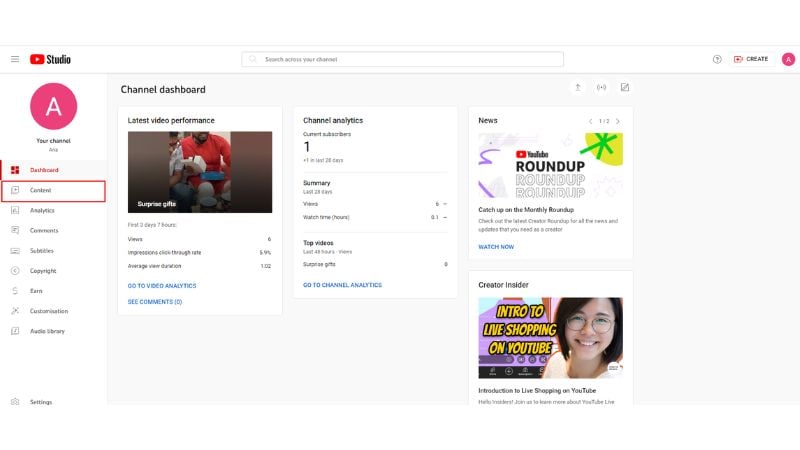
Task: Open Earn in the sidebar
Action: click(54, 291)
